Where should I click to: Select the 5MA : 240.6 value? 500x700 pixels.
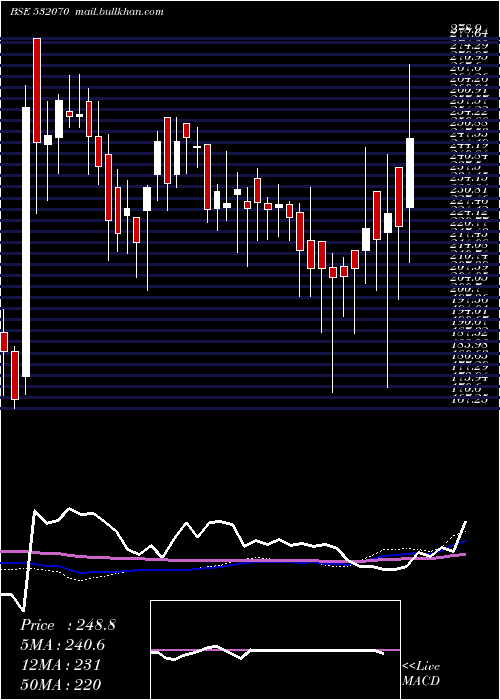pos(64,645)
